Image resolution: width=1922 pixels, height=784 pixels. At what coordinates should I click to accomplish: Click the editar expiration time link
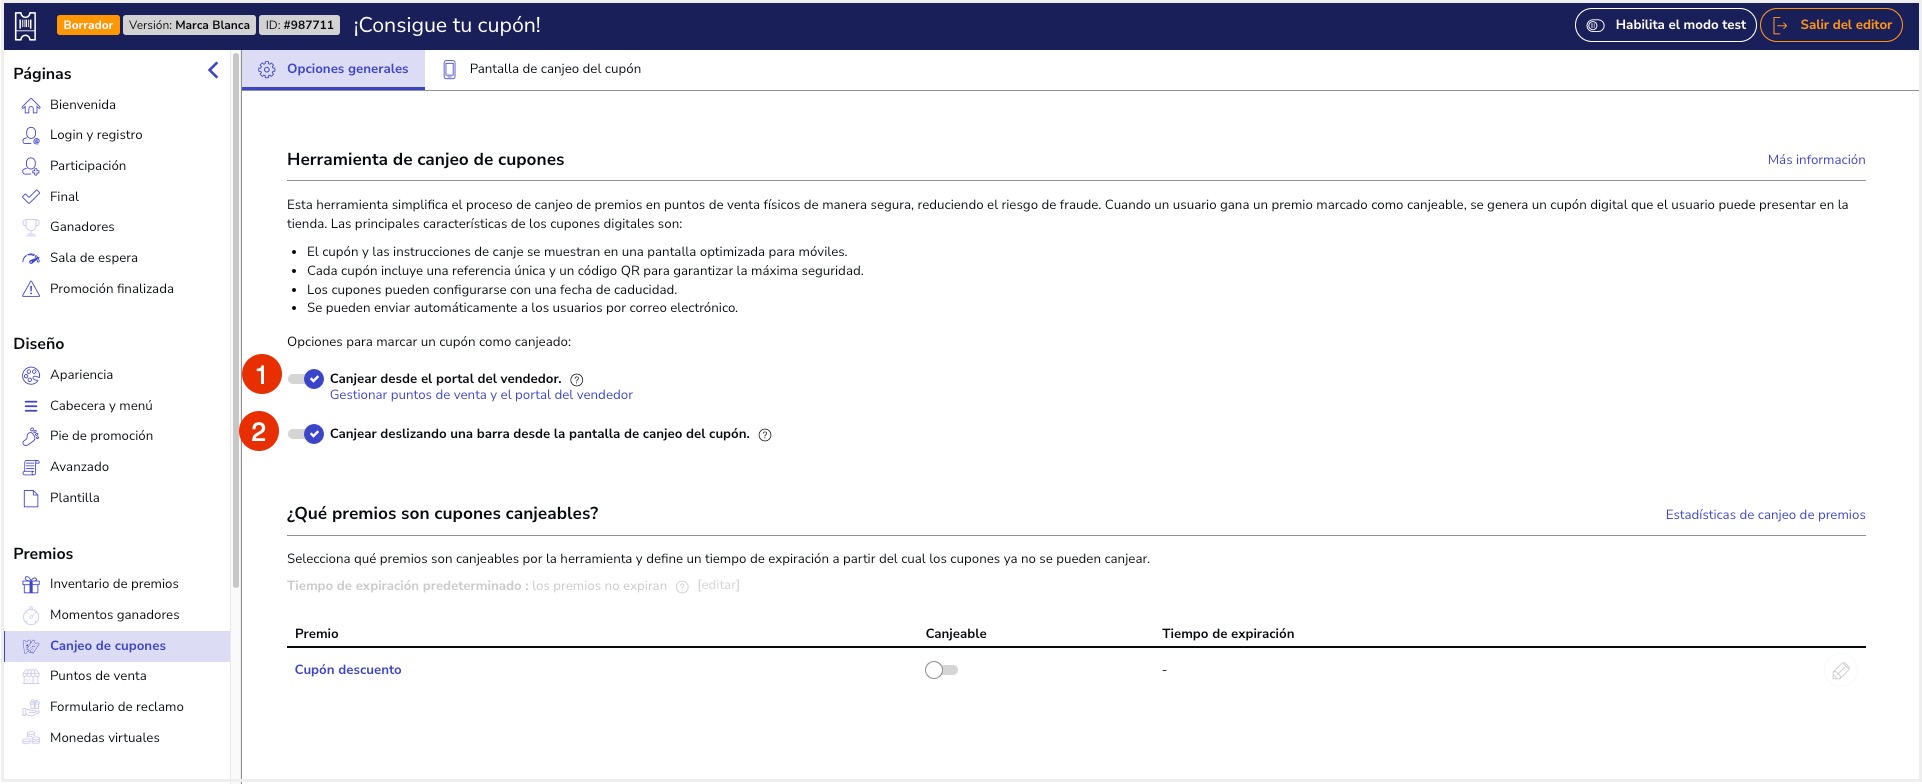click(x=718, y=585)
